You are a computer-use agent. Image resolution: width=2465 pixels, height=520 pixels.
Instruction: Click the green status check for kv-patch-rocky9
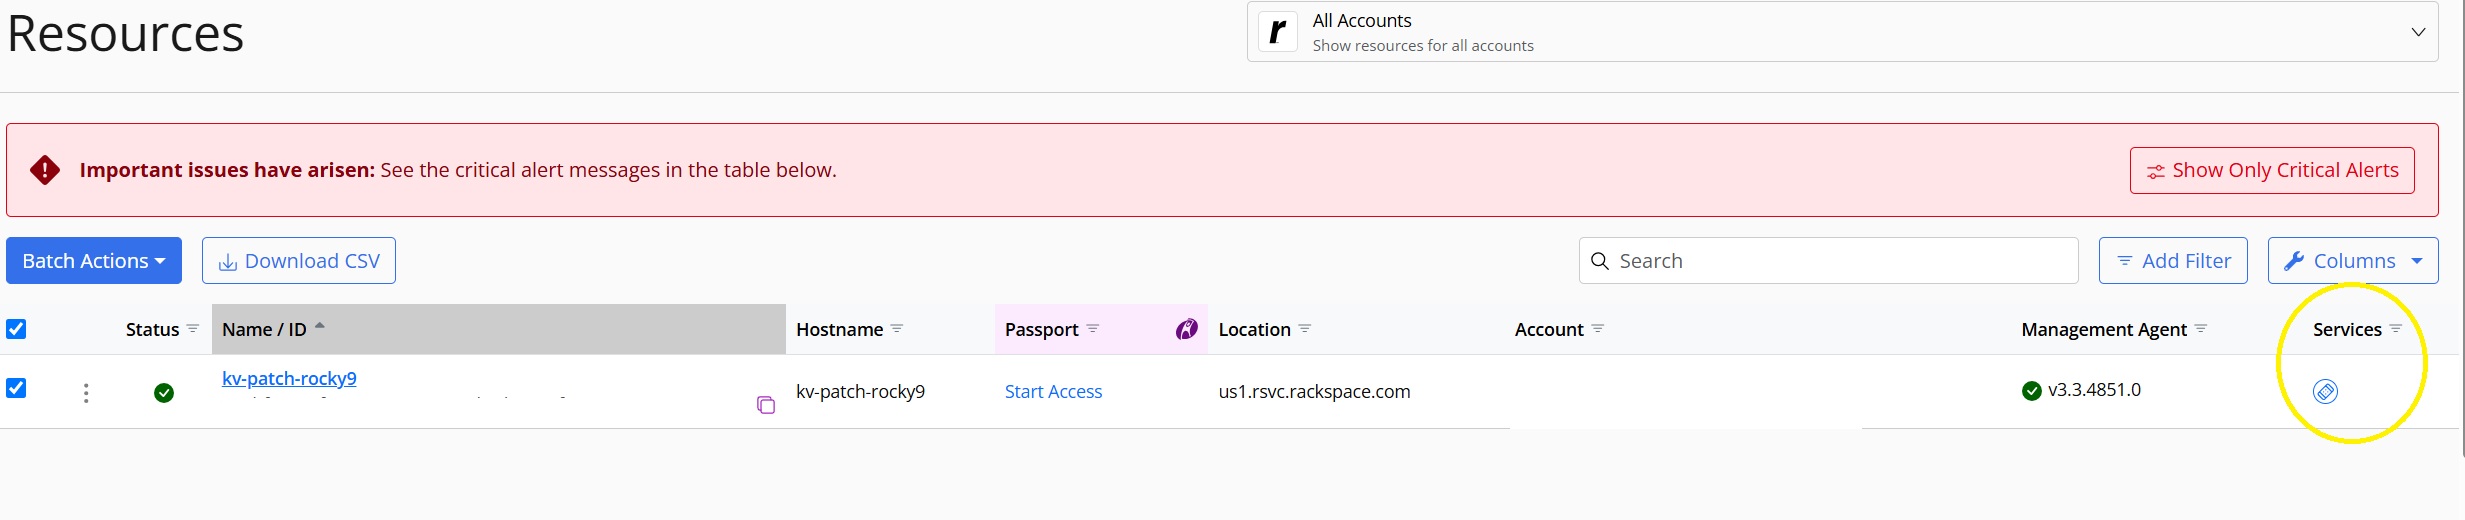[164, 393]
